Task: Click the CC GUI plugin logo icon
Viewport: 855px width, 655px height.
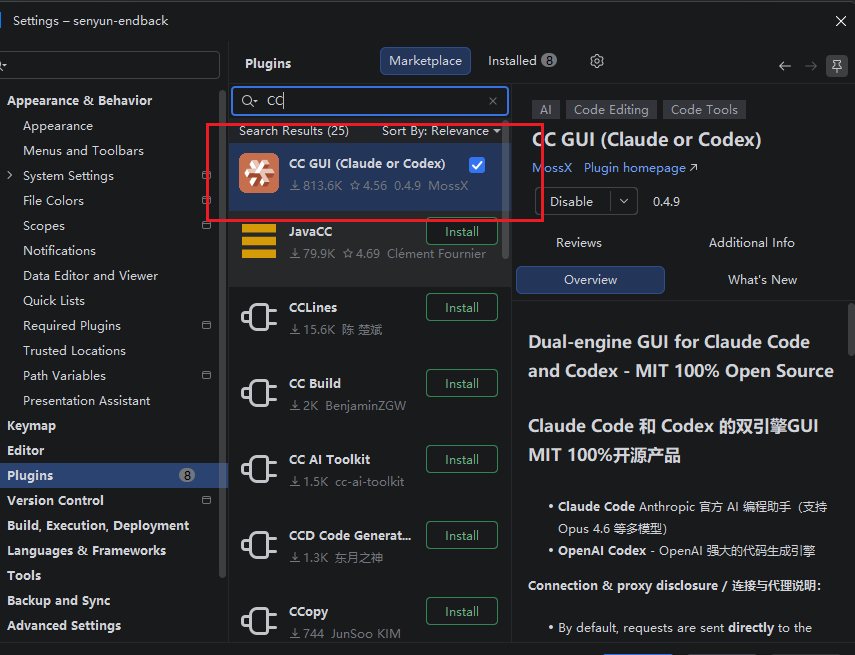Action: click(259, 173)
